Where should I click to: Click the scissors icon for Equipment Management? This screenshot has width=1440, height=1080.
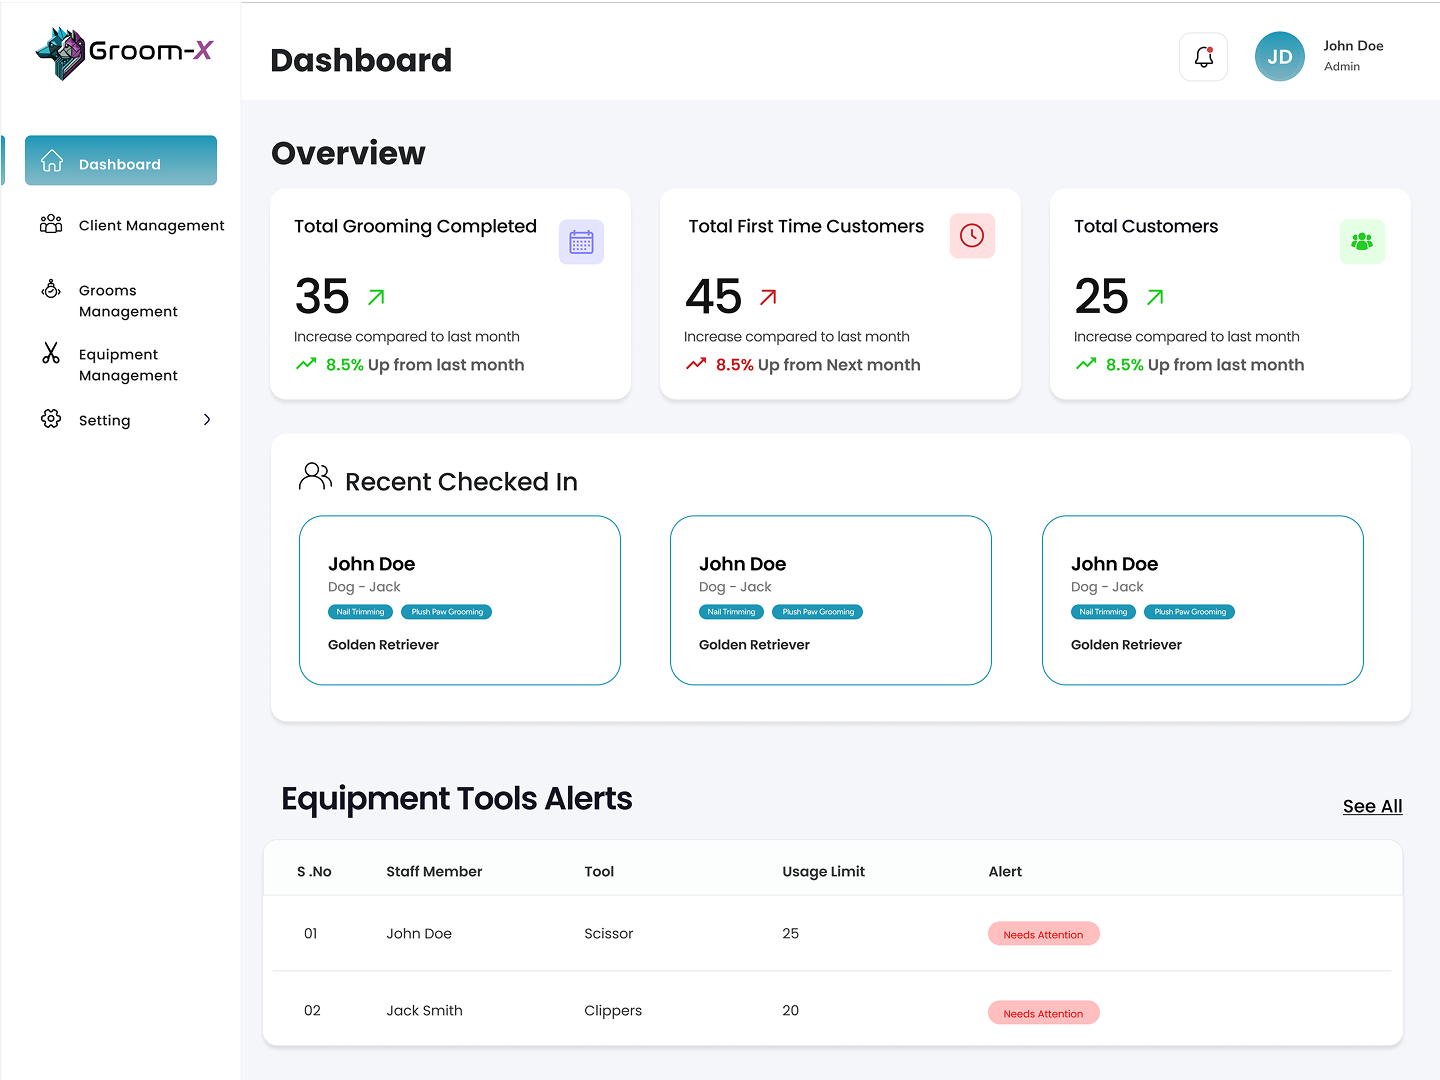point(51,353)
